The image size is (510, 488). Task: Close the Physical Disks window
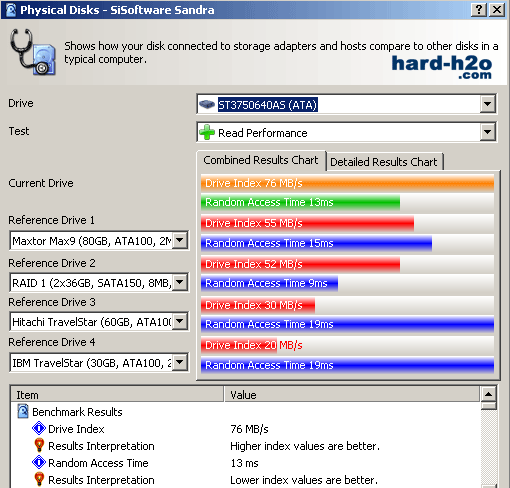(497, 10)
